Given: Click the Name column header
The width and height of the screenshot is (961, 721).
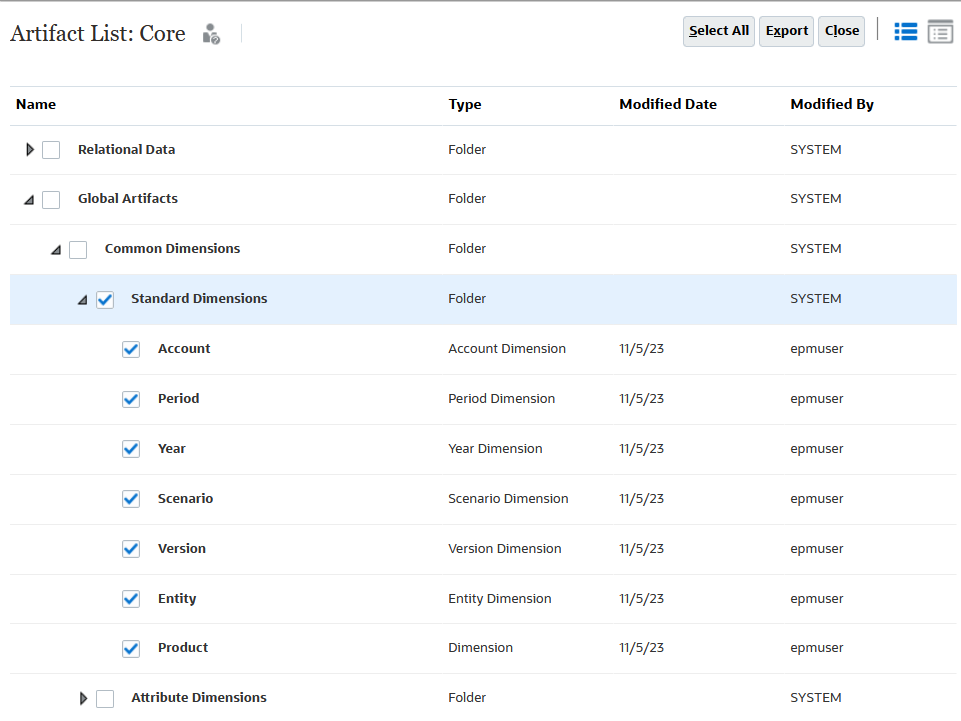Looking at the screenshot, I should click(36, 104).
